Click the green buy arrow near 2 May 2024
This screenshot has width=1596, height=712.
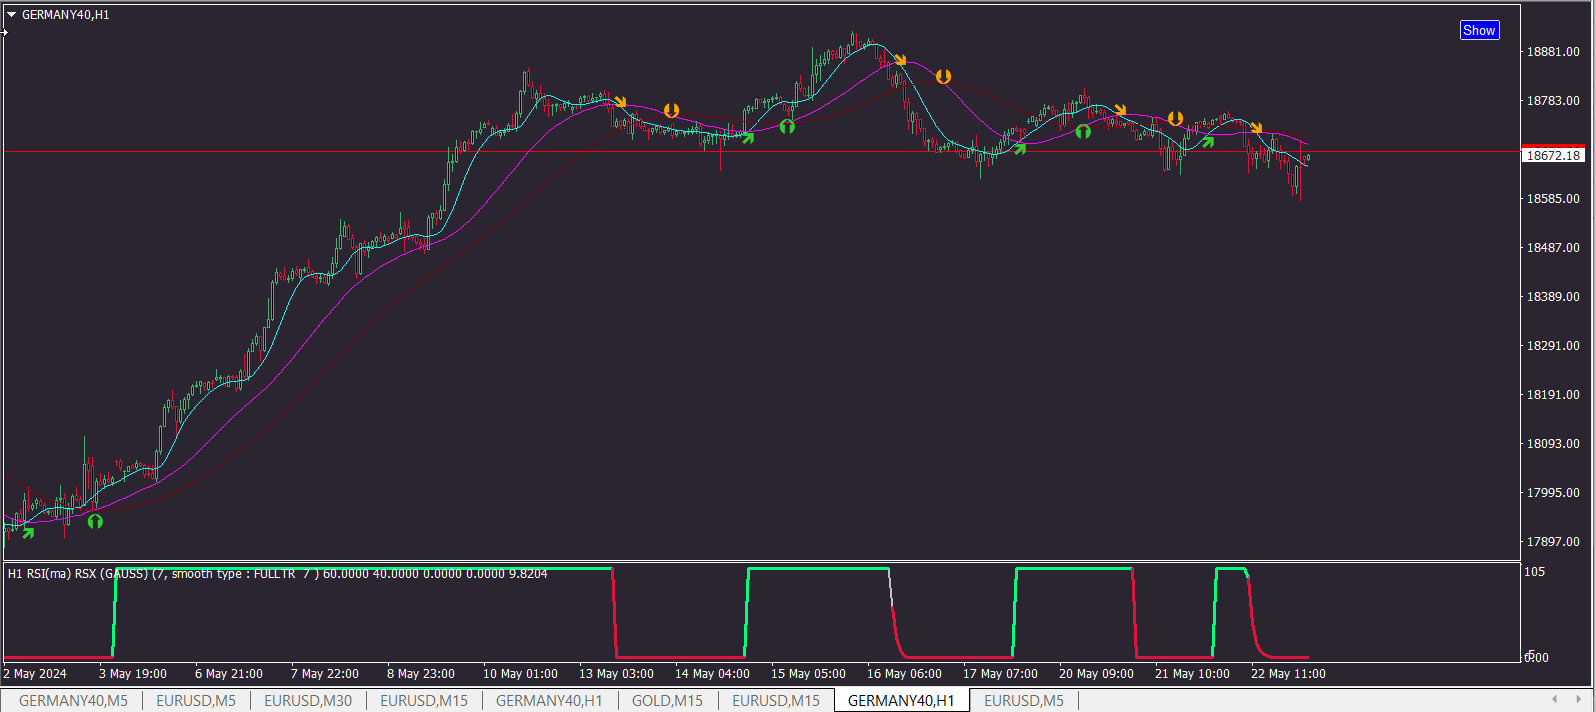pos(28,533)
